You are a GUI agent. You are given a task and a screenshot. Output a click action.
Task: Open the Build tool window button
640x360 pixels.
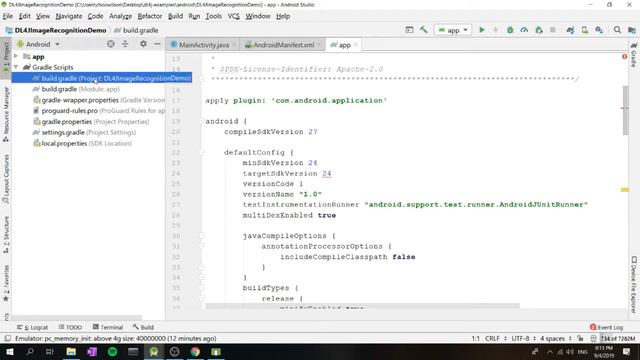click(143, 327)
